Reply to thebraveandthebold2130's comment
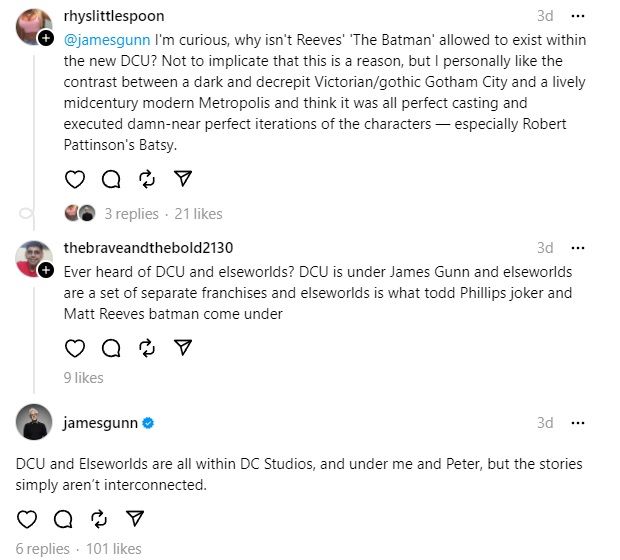The image size is (620, 560). click(111, 347)
